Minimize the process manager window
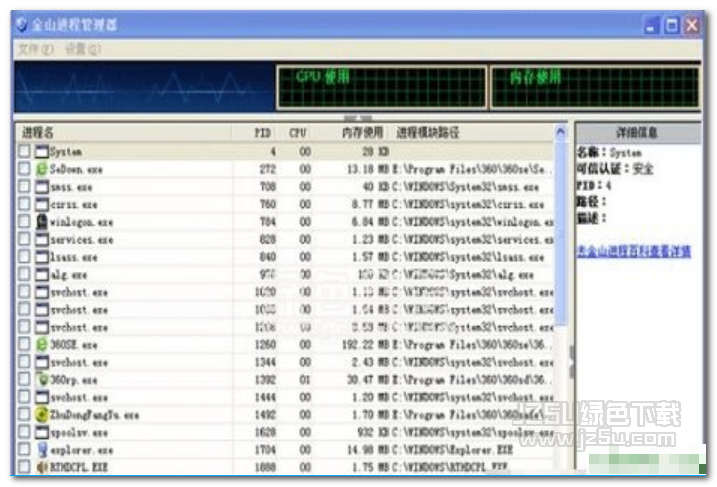717x487 pixels. [x=652, y=25]
